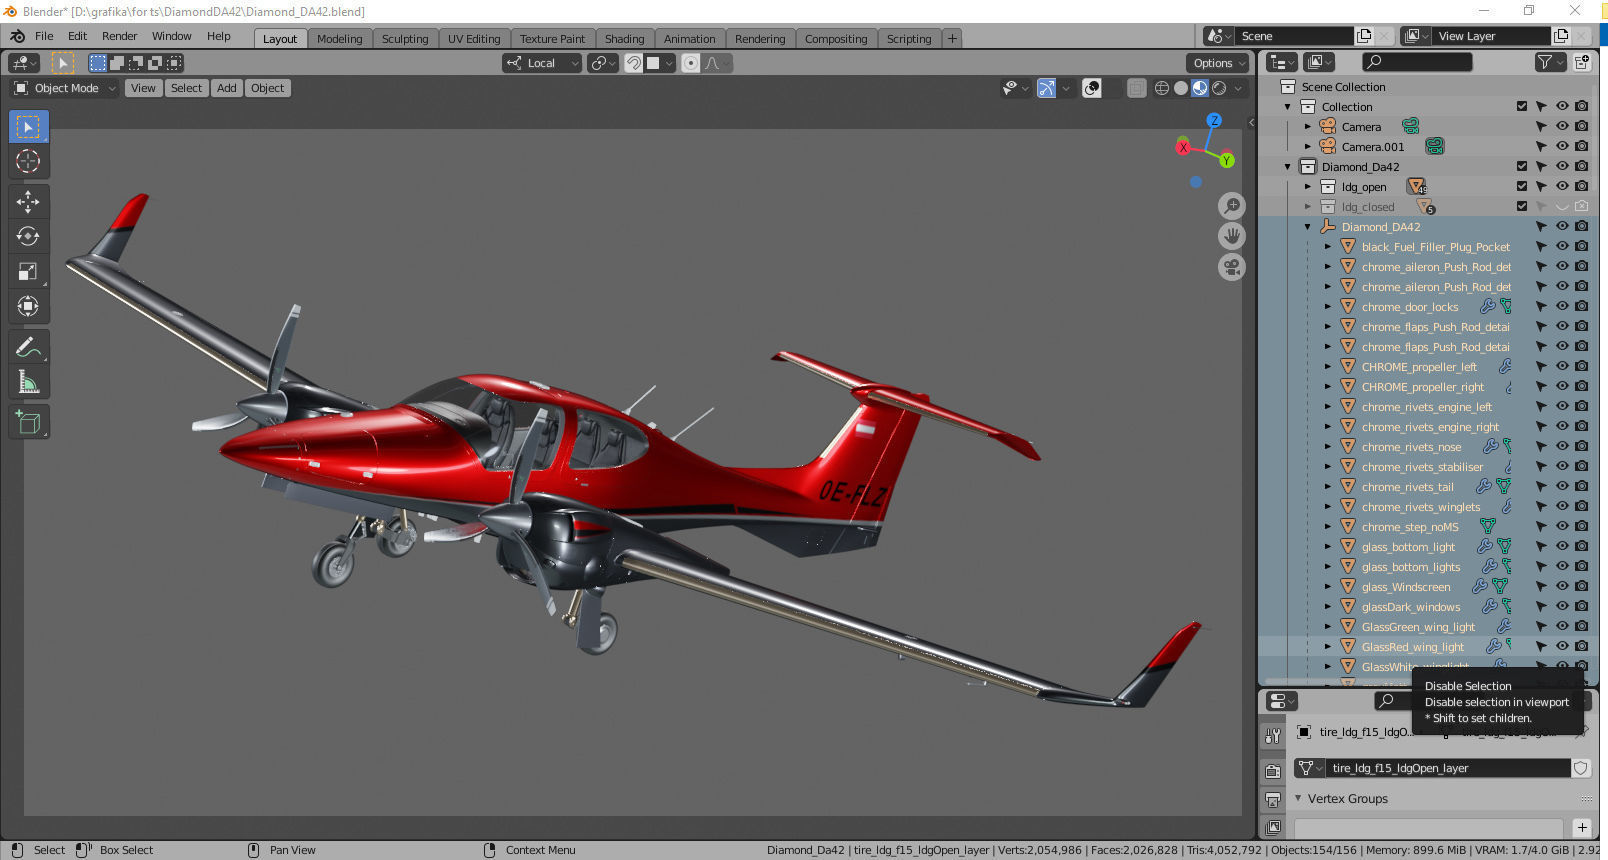Select glass_bottom_lights in the outliner
This screenshot has width=1608, height=860.
coord(1410,567)
